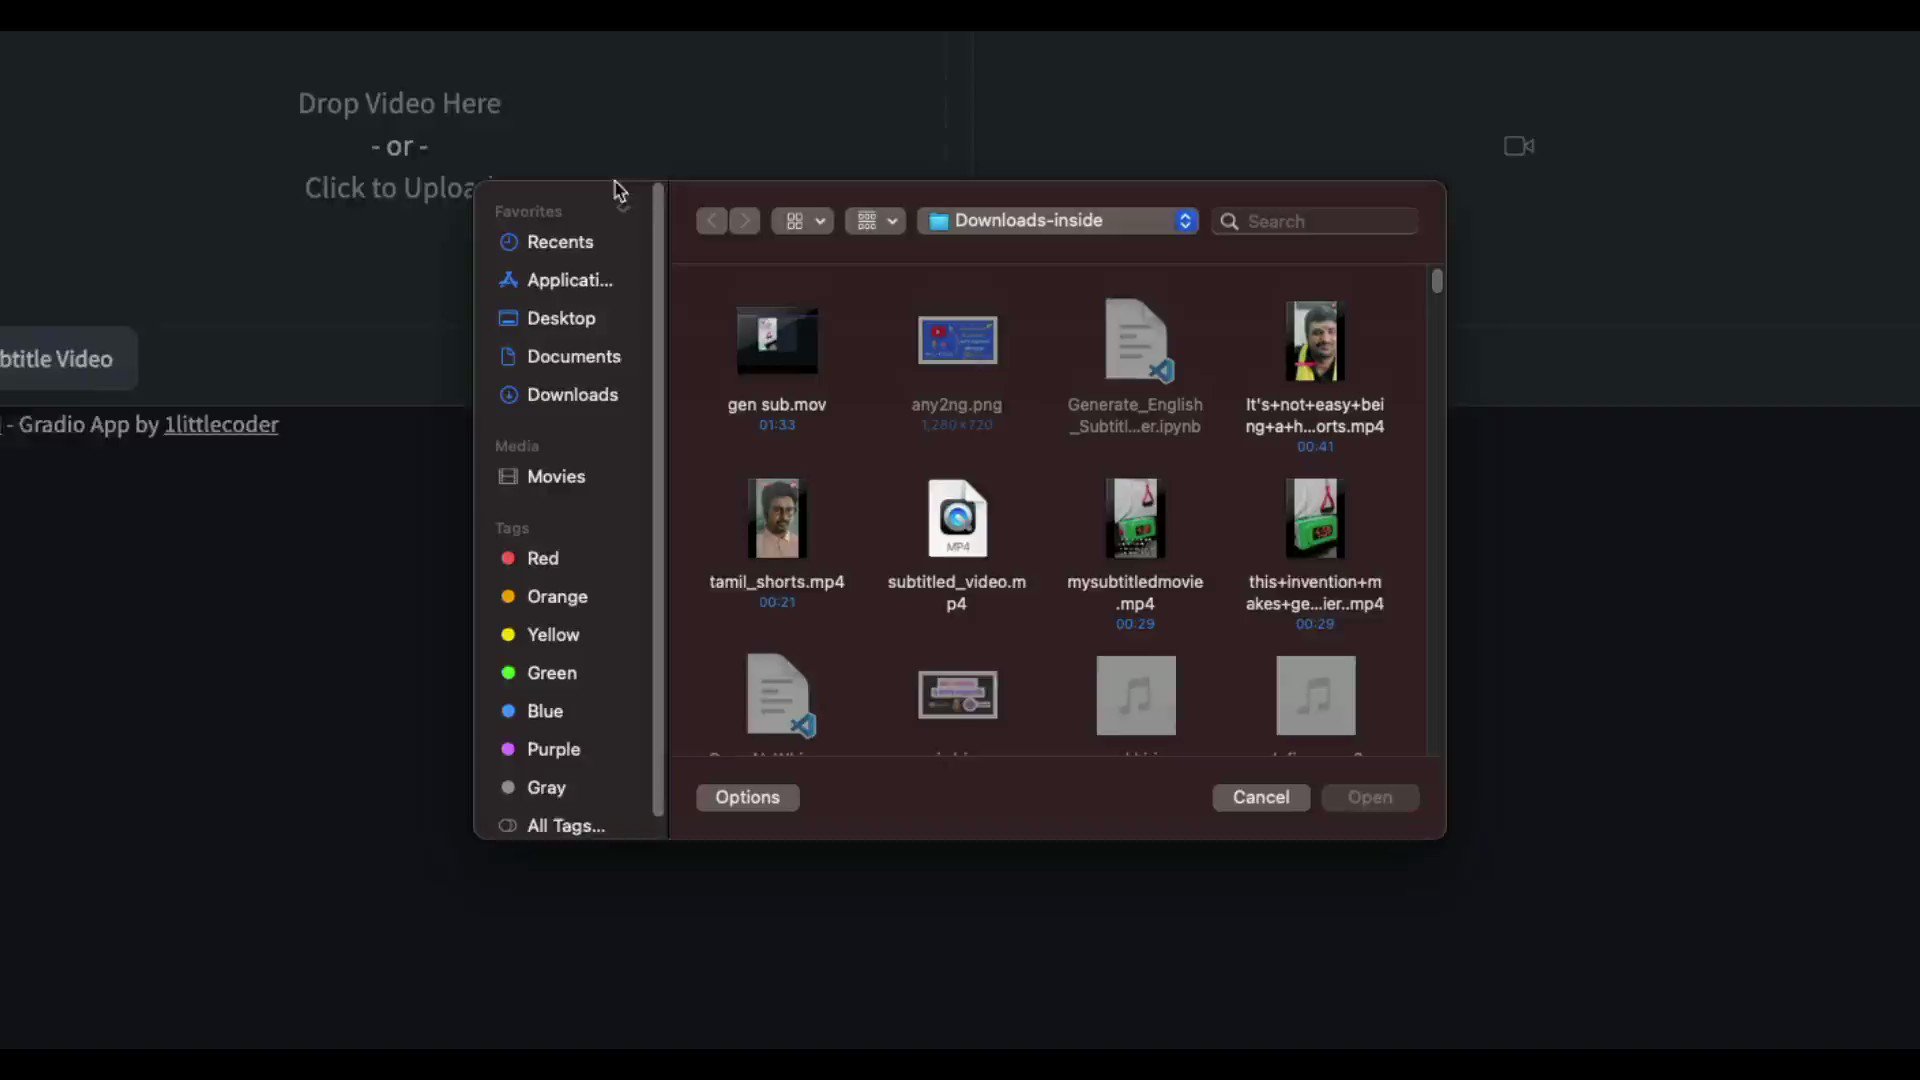The height and width of the screenshot is (1080, 1920).
Task: Select Recents in the sidebar
Action: [559, 242]
